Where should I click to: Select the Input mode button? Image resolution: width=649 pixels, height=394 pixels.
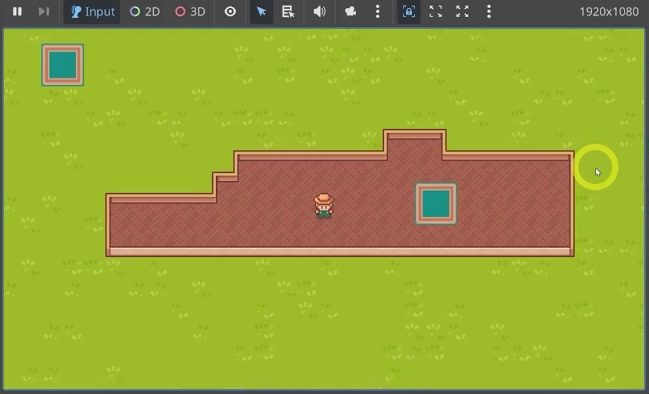pos(92,12)
